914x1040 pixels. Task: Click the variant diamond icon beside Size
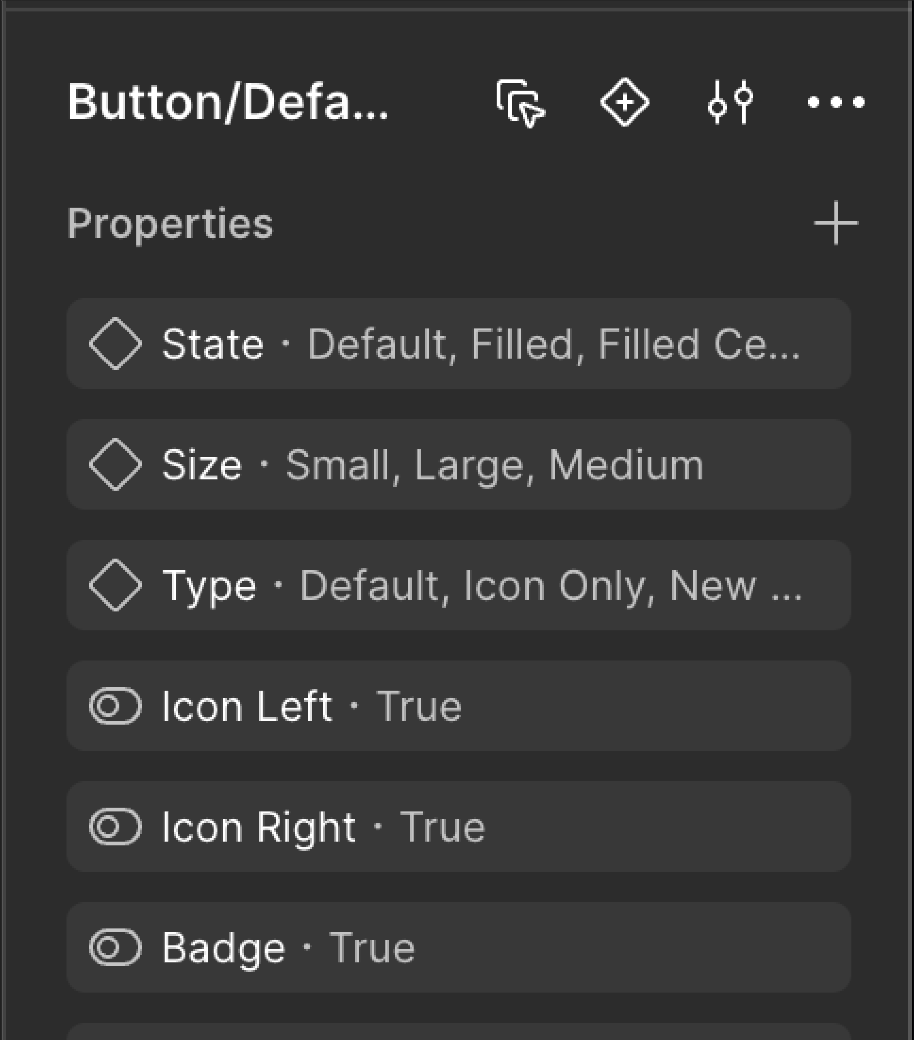[x=114, y=464]
